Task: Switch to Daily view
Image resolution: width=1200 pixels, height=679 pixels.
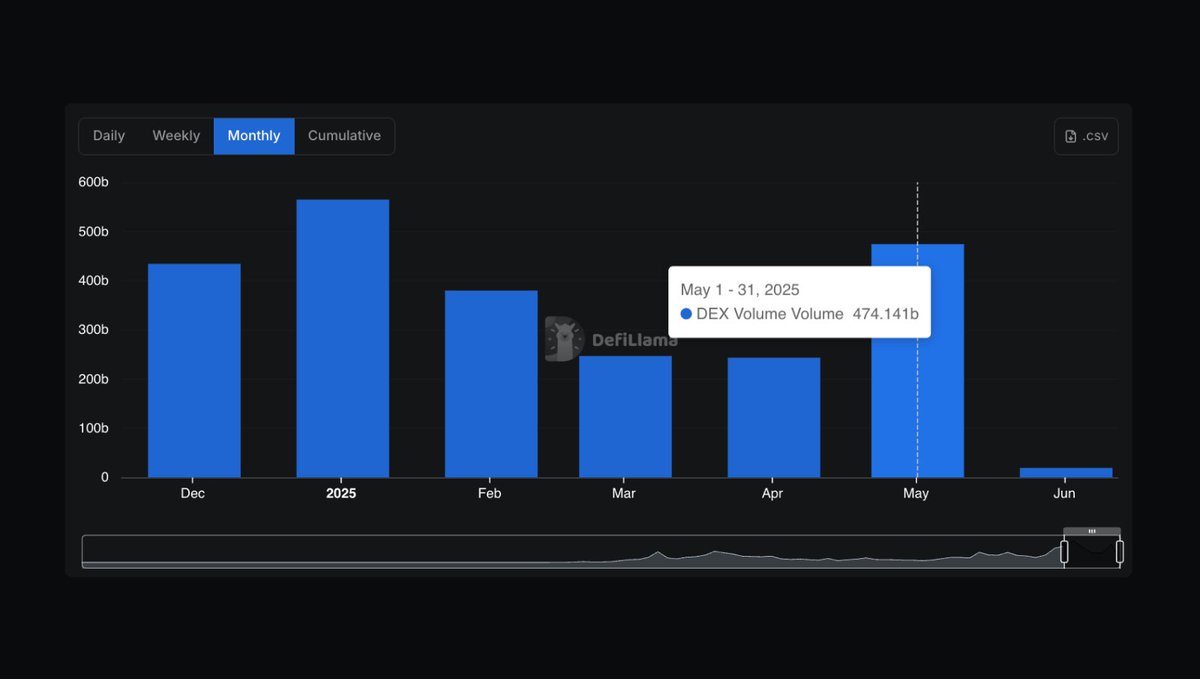Action: [x=109, y=136]
